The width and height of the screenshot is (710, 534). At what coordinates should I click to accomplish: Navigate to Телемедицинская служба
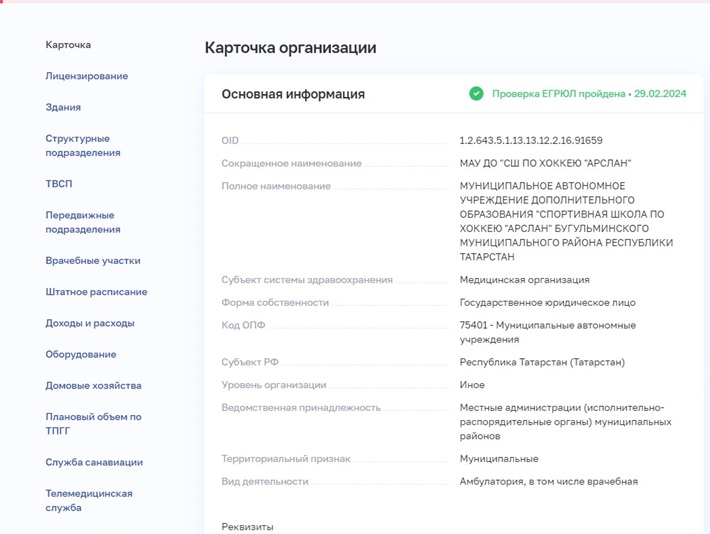point(88,500)
